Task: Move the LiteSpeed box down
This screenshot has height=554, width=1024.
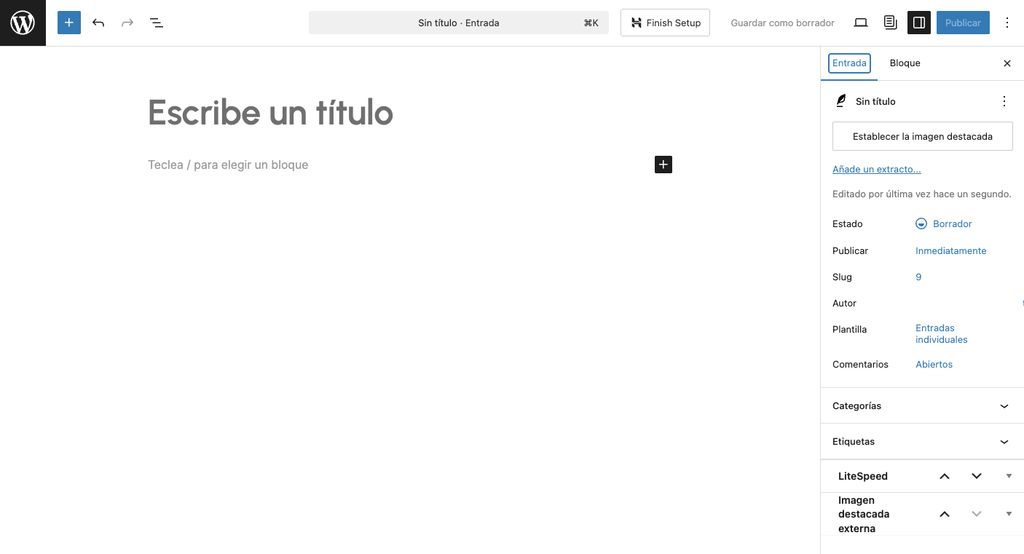Action: [976, 476]
